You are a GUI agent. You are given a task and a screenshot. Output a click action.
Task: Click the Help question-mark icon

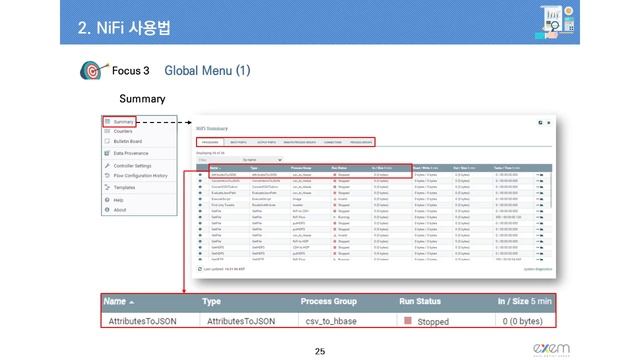tap(107, 200)
